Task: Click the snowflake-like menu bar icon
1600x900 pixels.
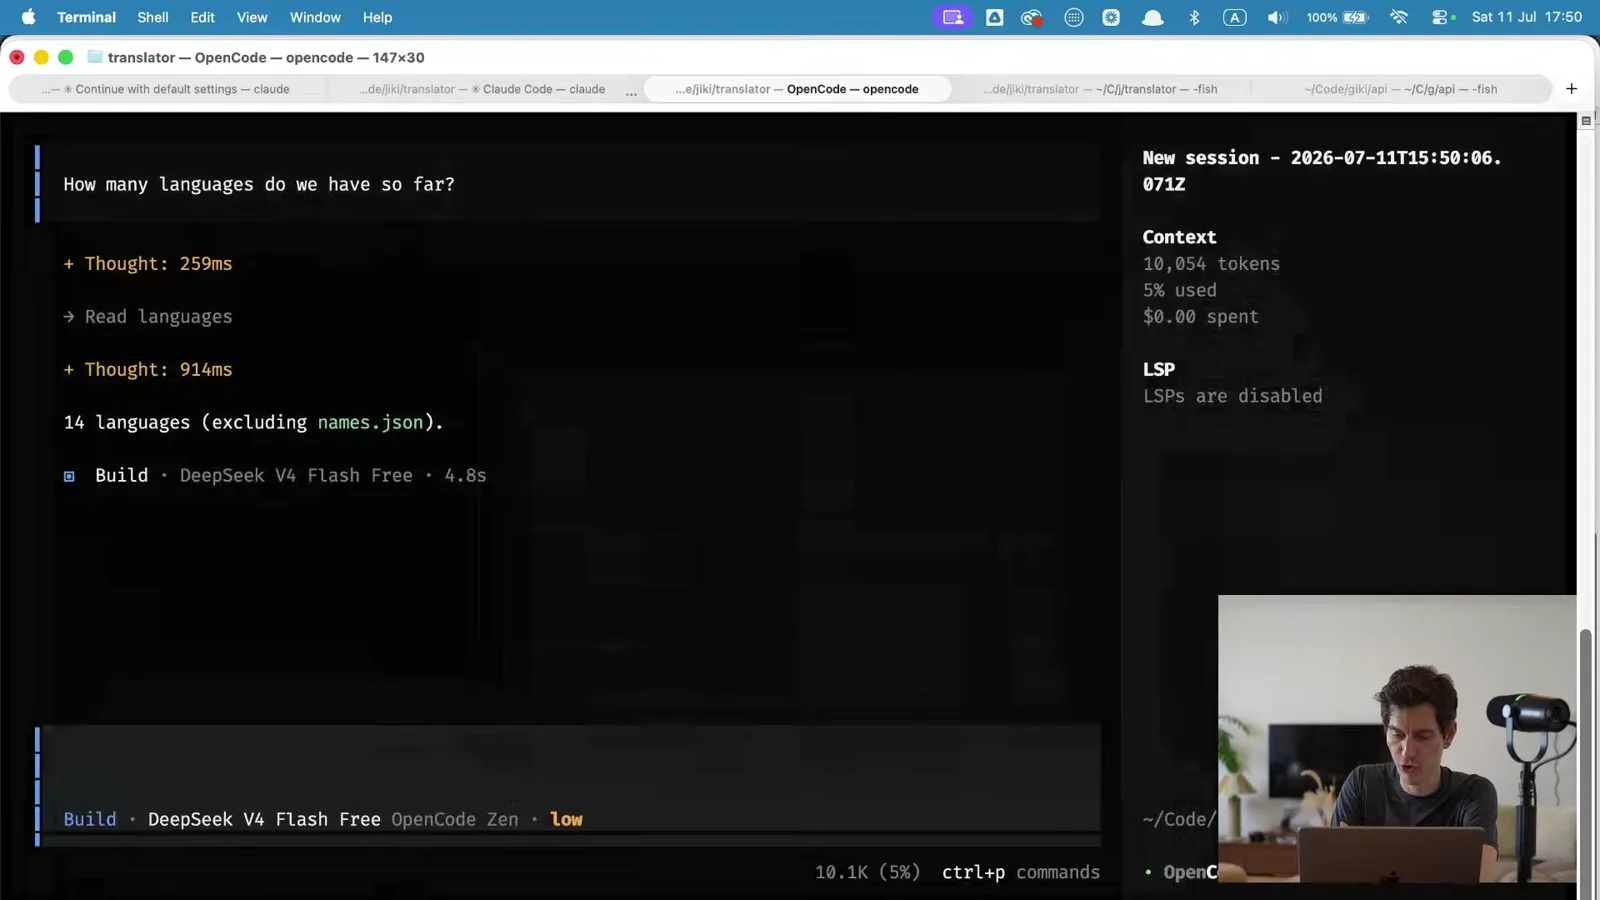Action: pos(1111,17)
